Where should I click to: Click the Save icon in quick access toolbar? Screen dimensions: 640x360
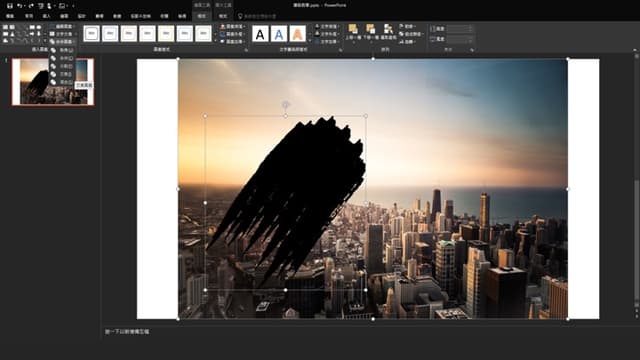click(10, 6)
